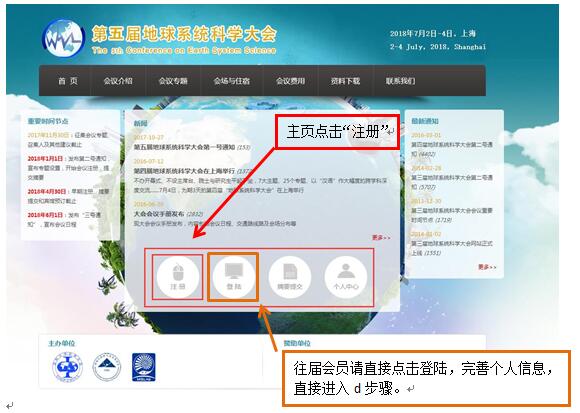Open the 登陆 monitor icon
580x413 pixels.
[234, 277]
